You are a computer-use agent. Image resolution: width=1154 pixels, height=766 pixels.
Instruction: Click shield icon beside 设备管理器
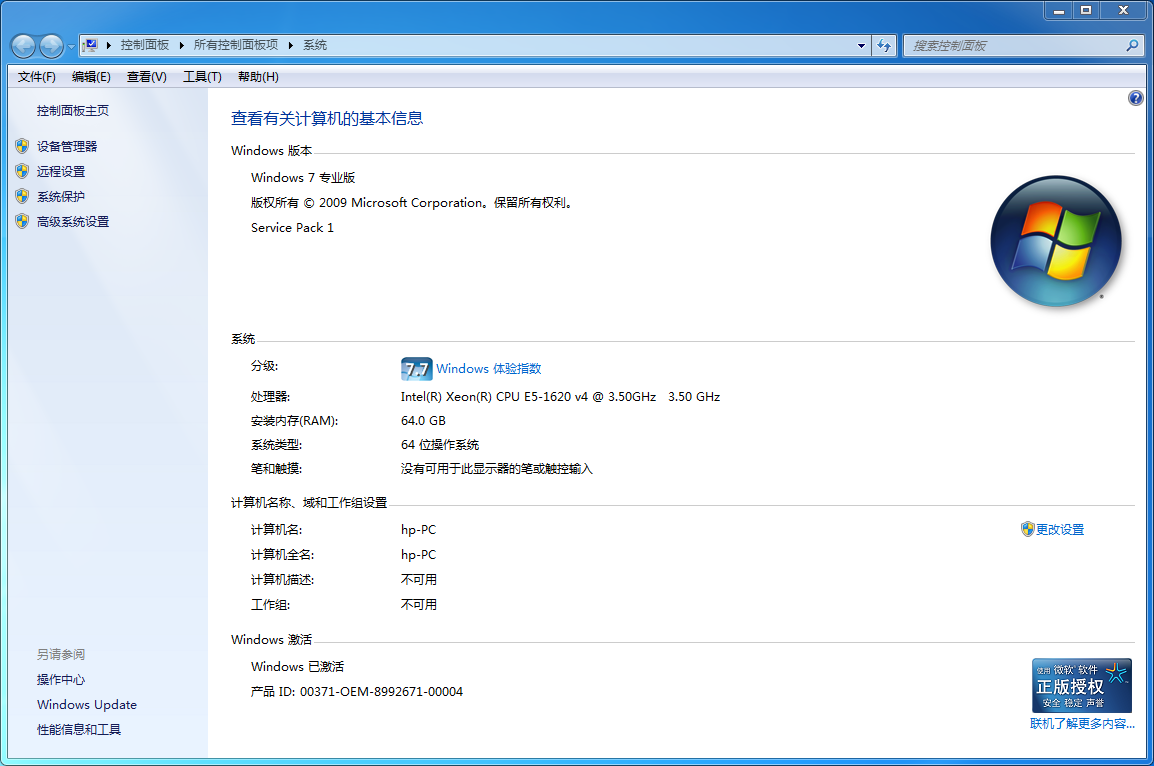coord(22,146)
